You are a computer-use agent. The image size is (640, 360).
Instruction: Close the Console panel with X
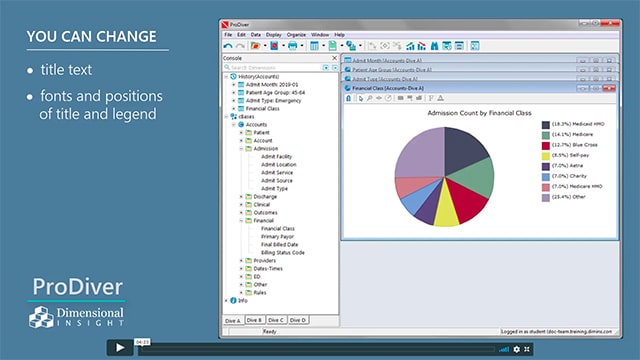[334, 58]
